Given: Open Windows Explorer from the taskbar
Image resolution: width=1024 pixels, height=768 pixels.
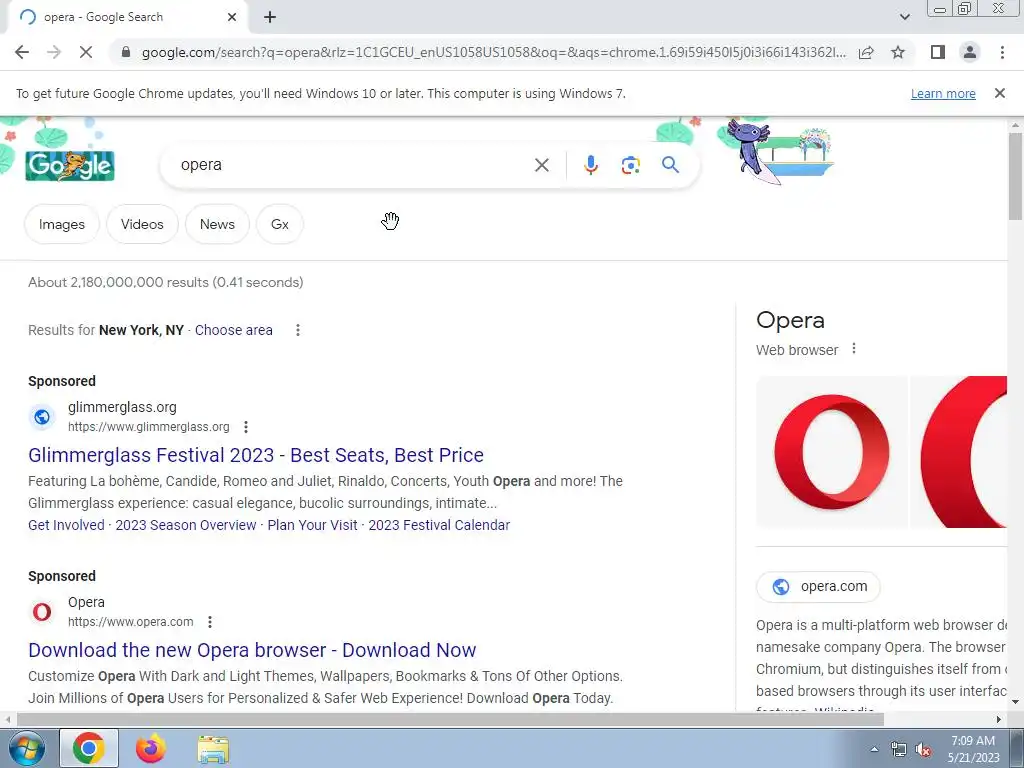Looking at the screenshot, I should pyautogui.click(x=213, y=750).
